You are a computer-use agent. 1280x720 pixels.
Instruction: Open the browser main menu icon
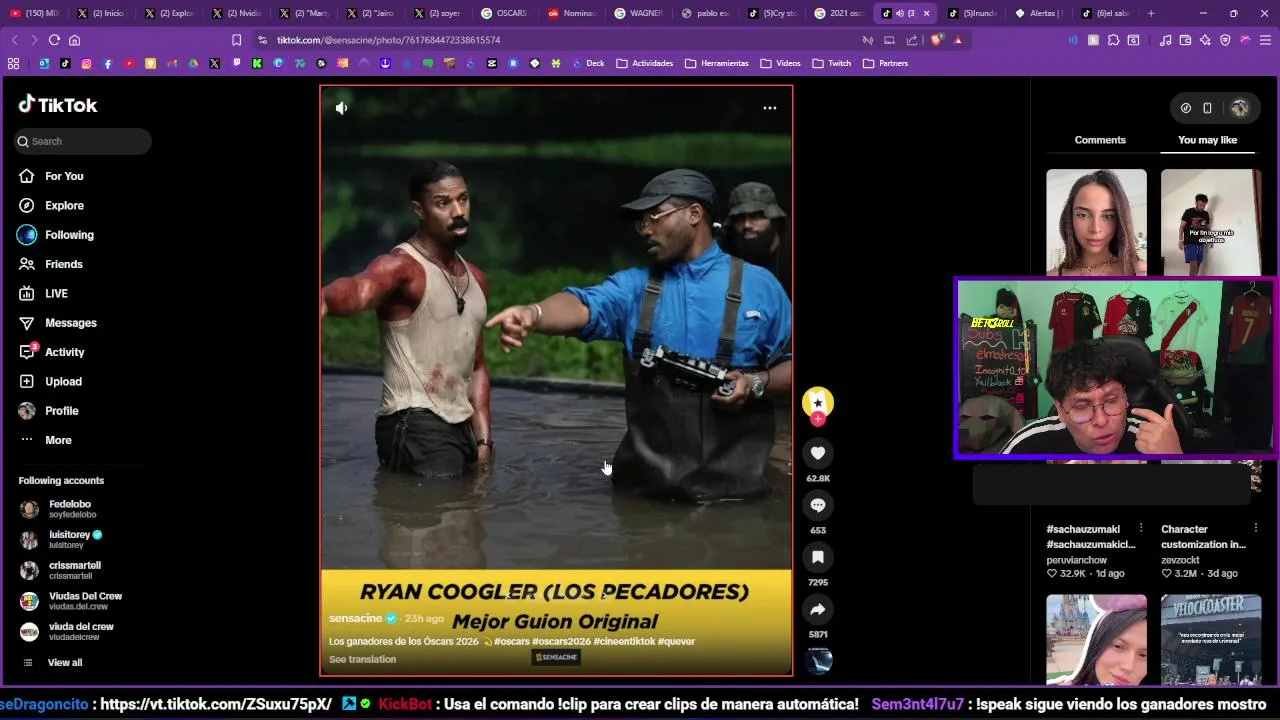click(x=1265, y=40)
